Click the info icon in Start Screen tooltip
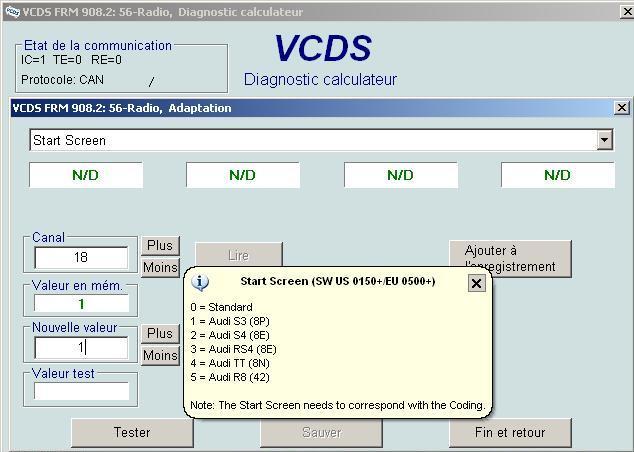Image resolution: width=634 pixels, height=452 pixels. [200, 282]
